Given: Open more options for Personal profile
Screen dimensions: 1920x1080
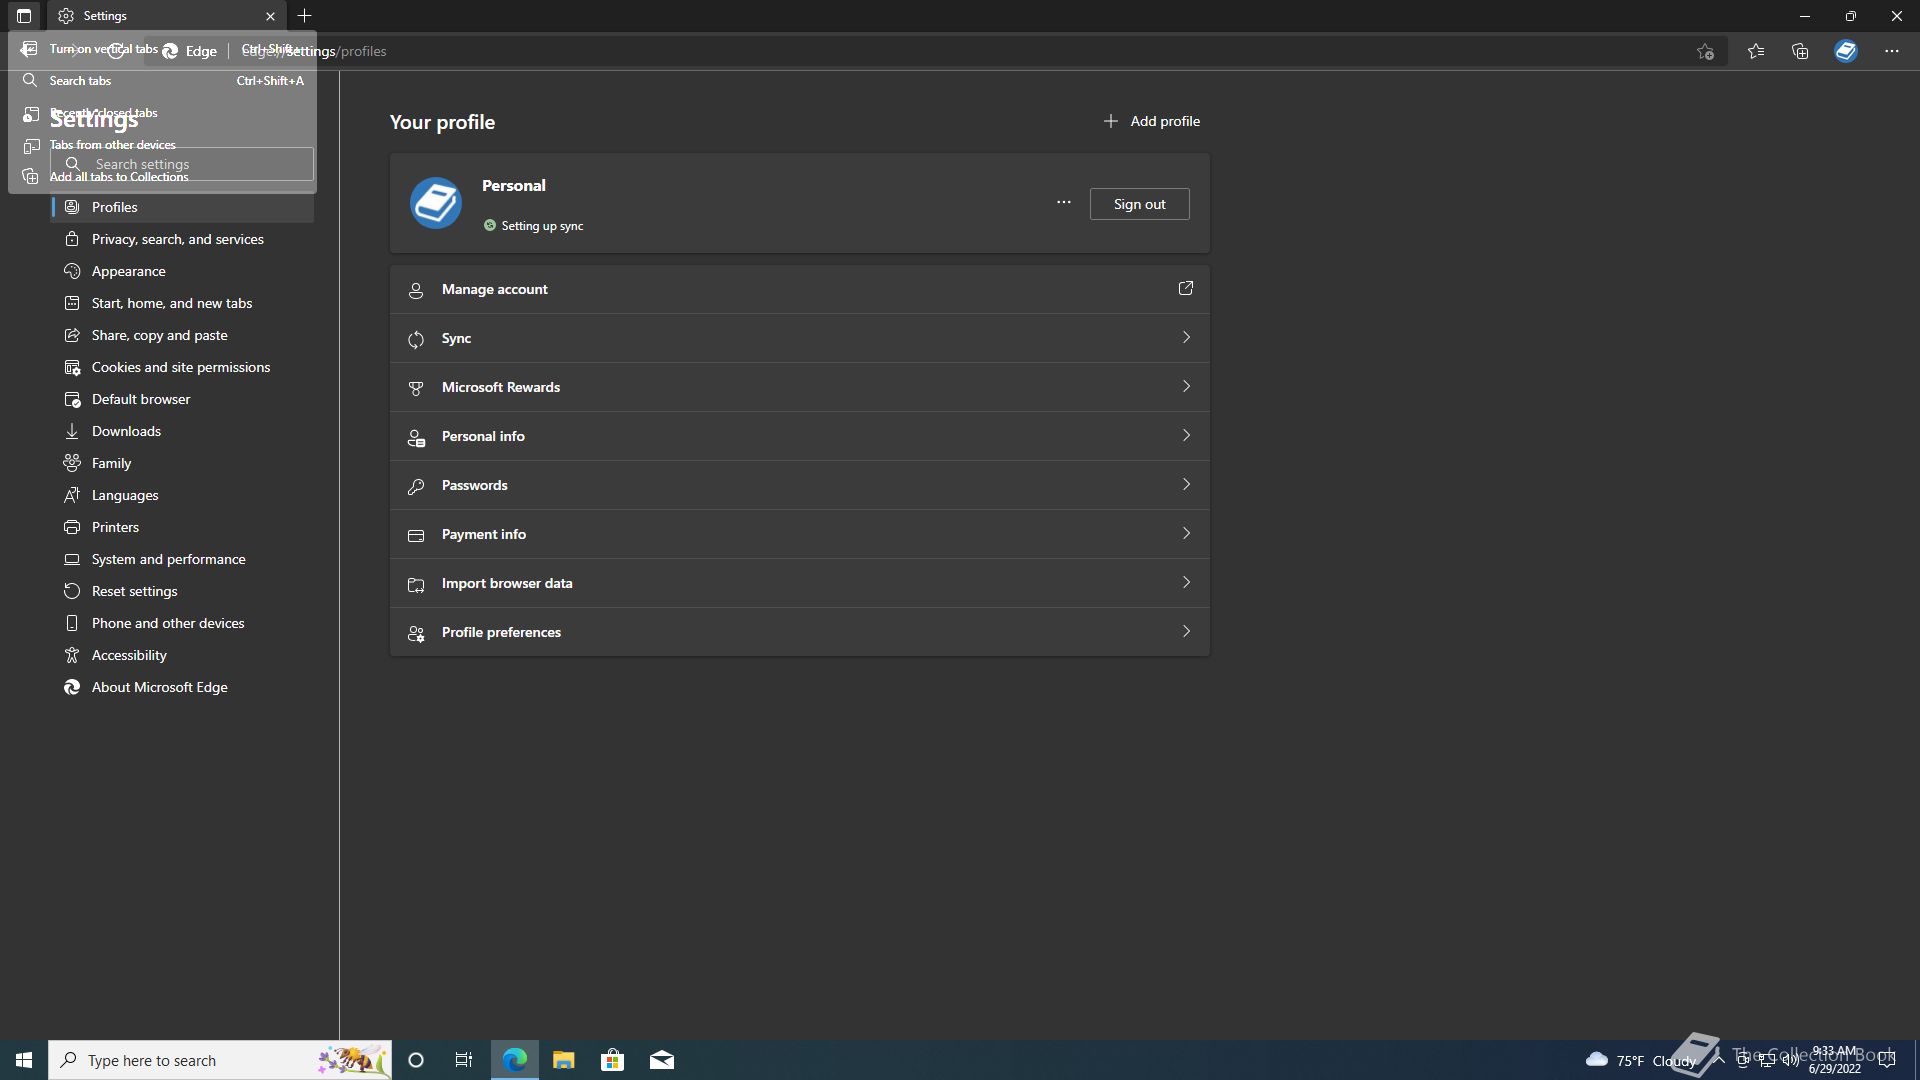Looking at the screenshot, I should tap(1064, 203).
